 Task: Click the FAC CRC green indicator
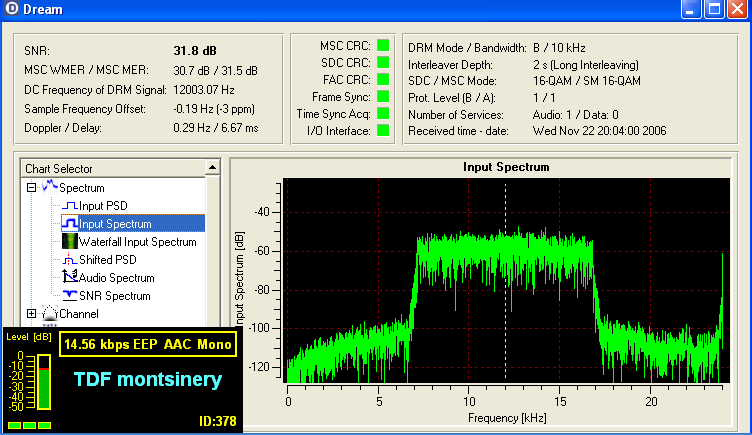click(383, 79)
